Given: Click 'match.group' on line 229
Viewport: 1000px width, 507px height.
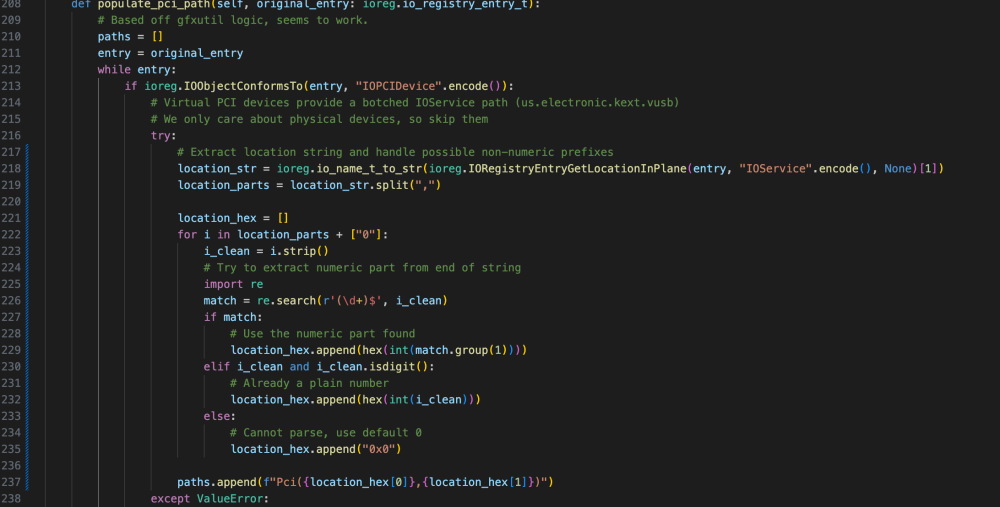Looking at the screenshot, I should pyautogui.click(x=452, y=350).
